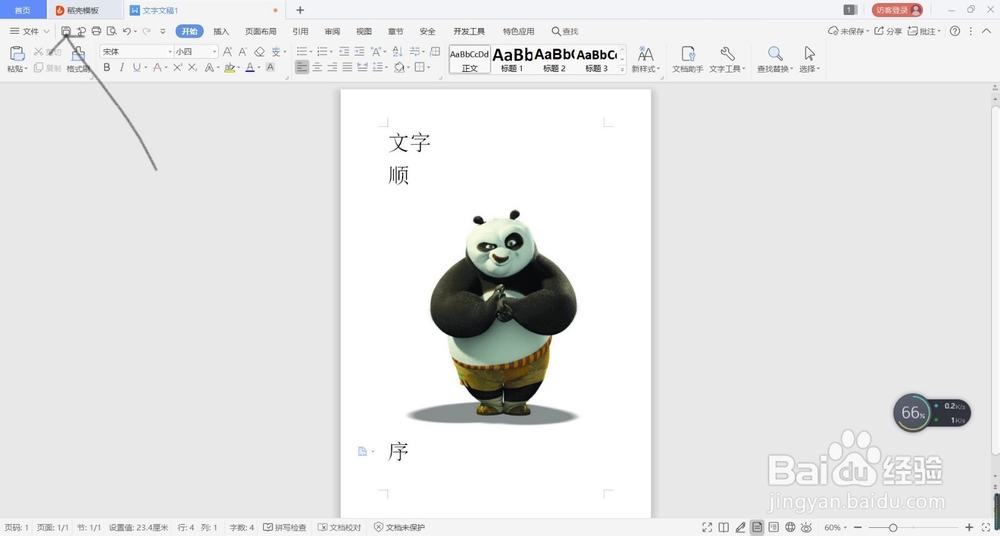Select align left paragraph button
This screenshot has width=1000, height=536.
(302, 67)
